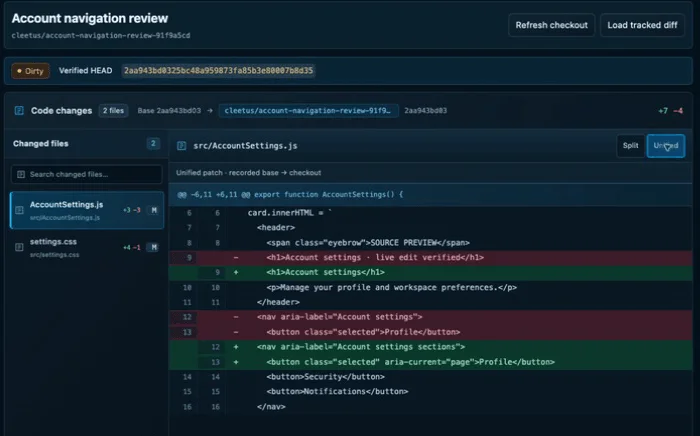
Task: Click the 2 files badge
Action: (x=113, y=111)
